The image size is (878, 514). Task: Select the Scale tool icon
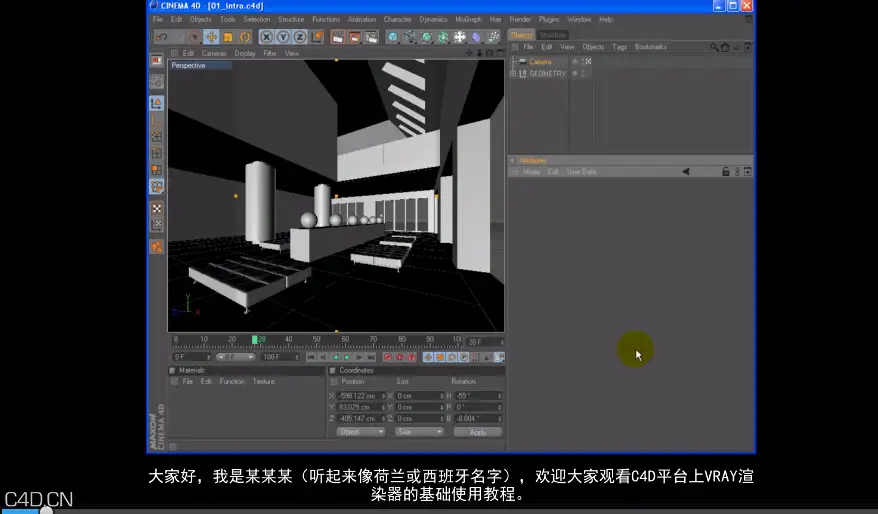point(228,38)
